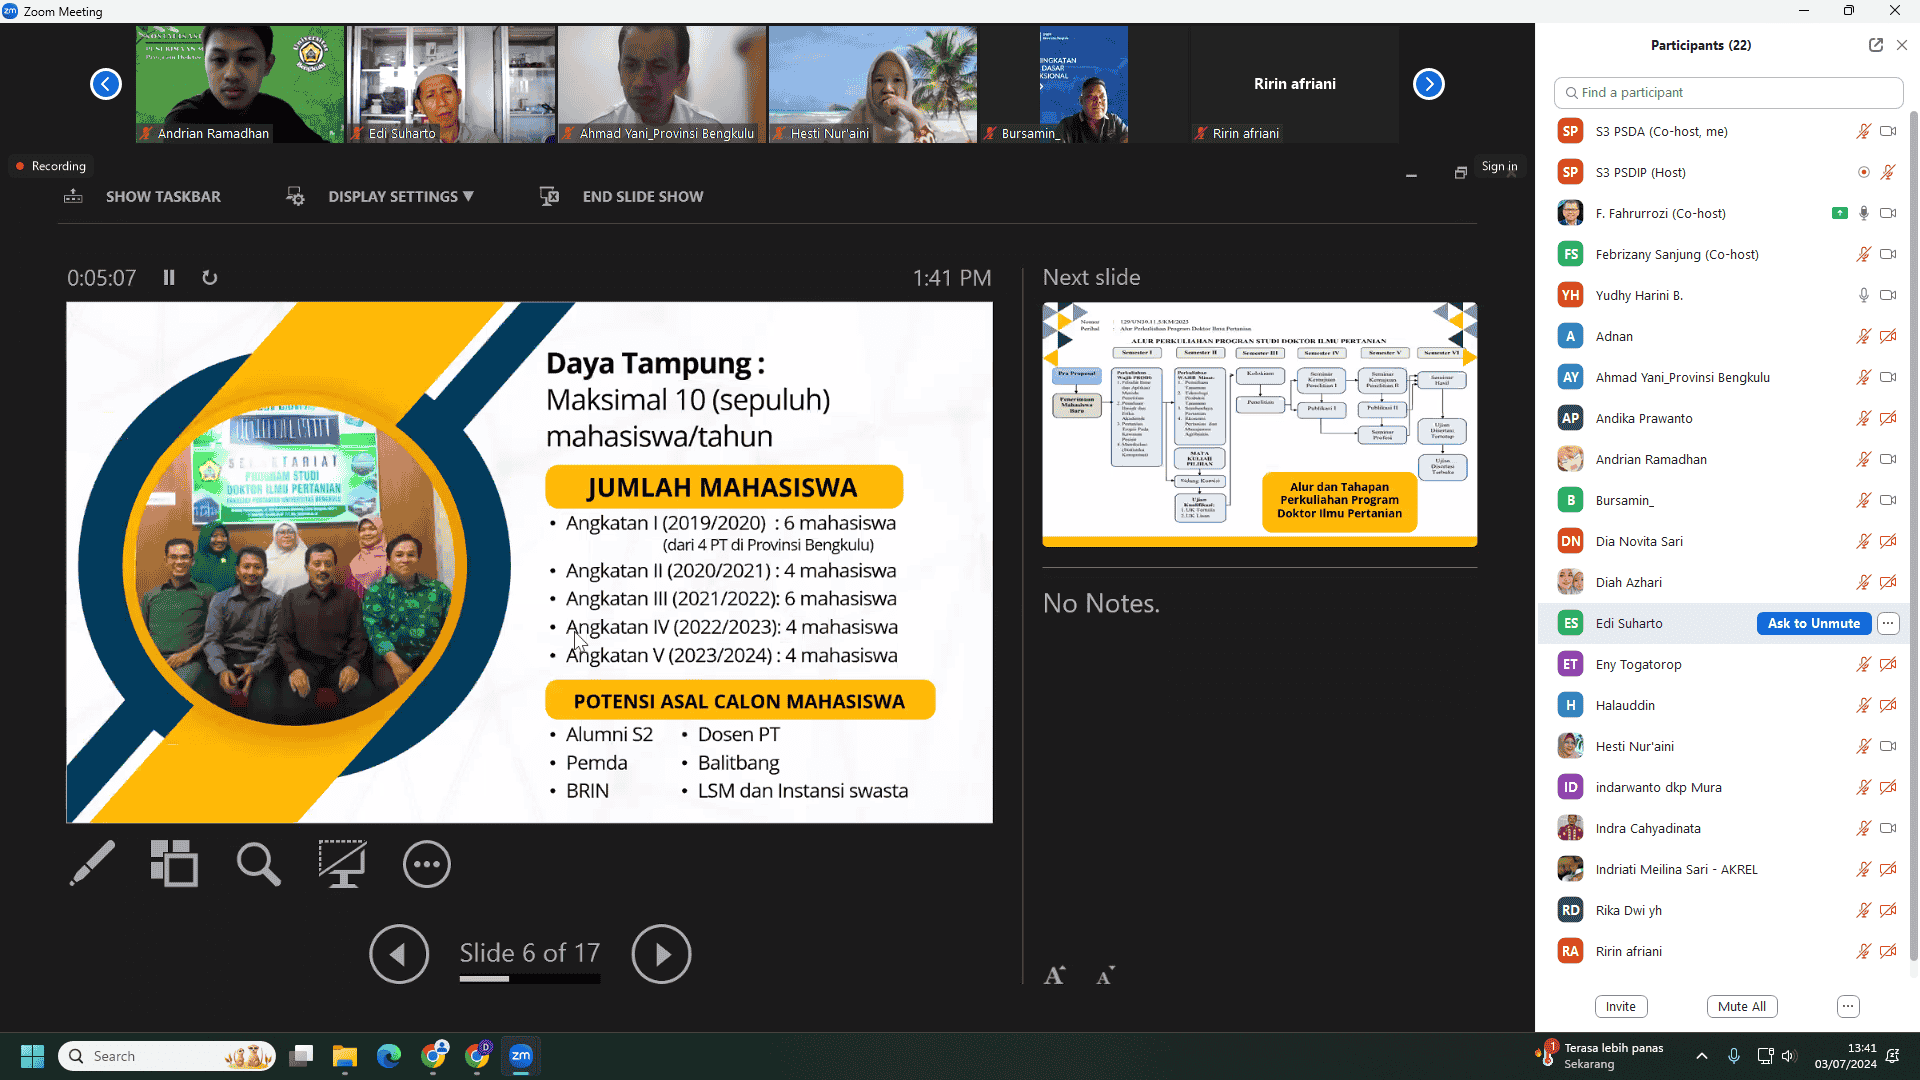Click muted mic icon of Febrizany Sanjung

click(1863, 254)
